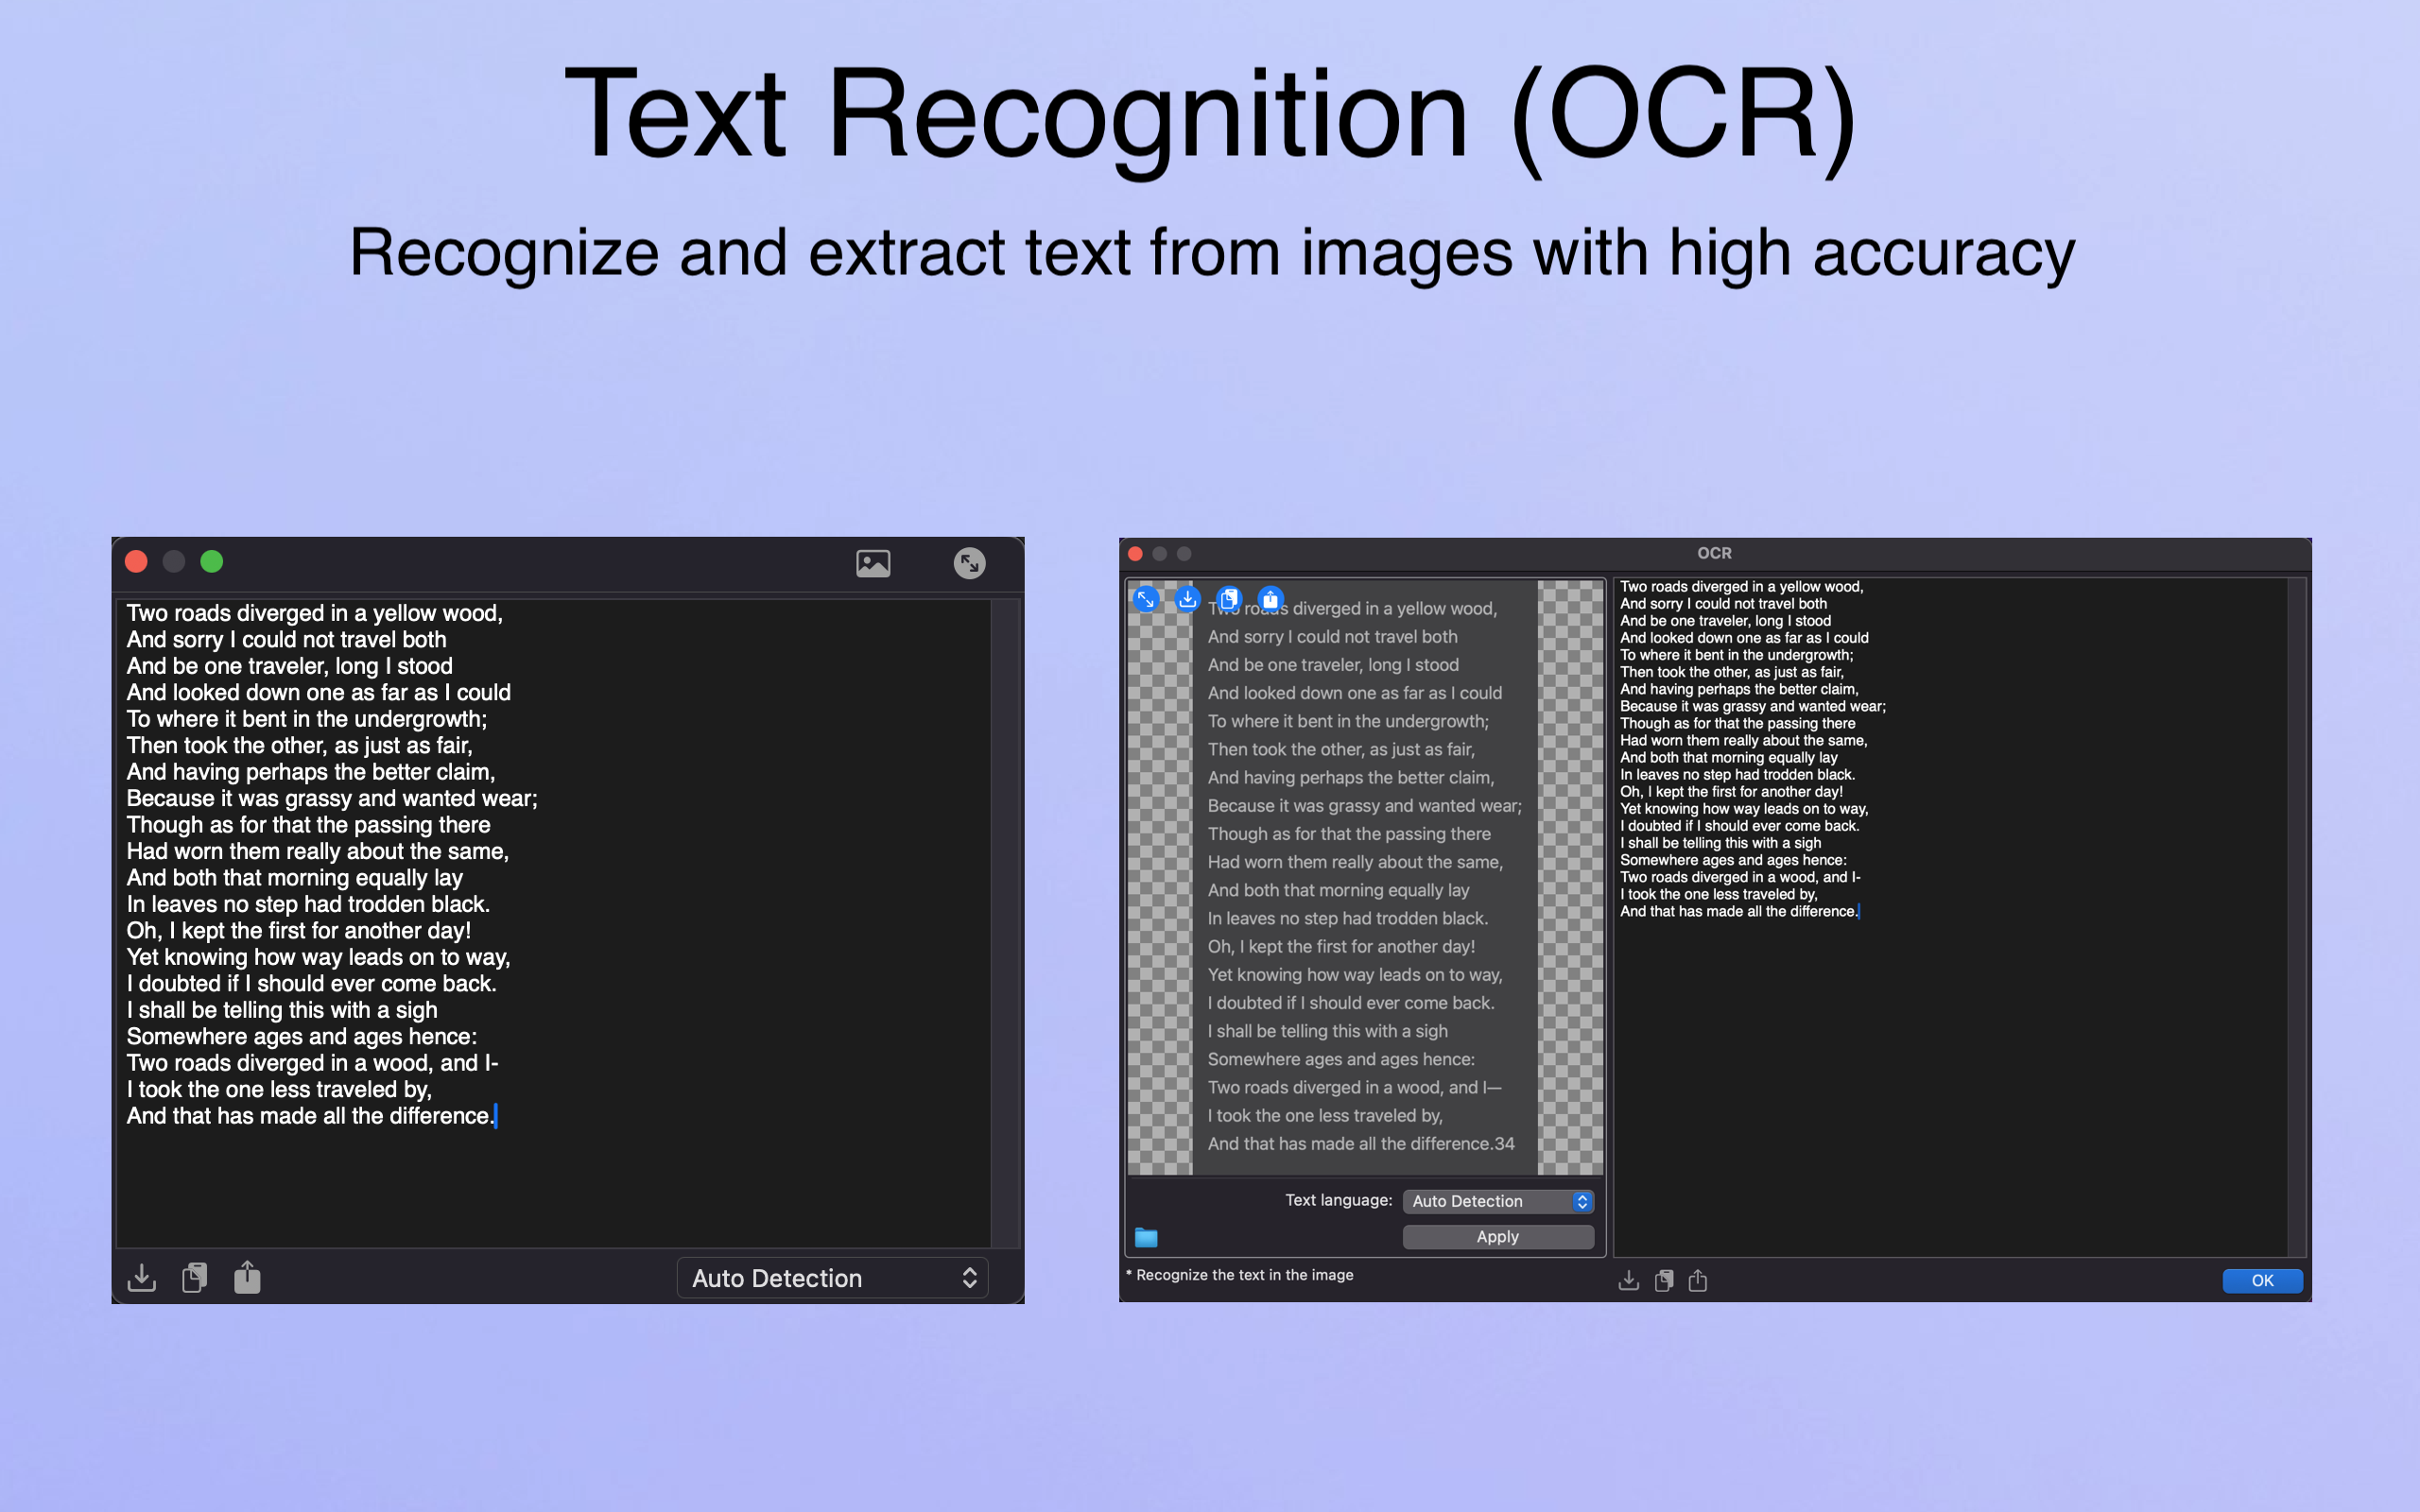
Task: Click the blue expand icon over image preview
Action: pos(1146,599)
